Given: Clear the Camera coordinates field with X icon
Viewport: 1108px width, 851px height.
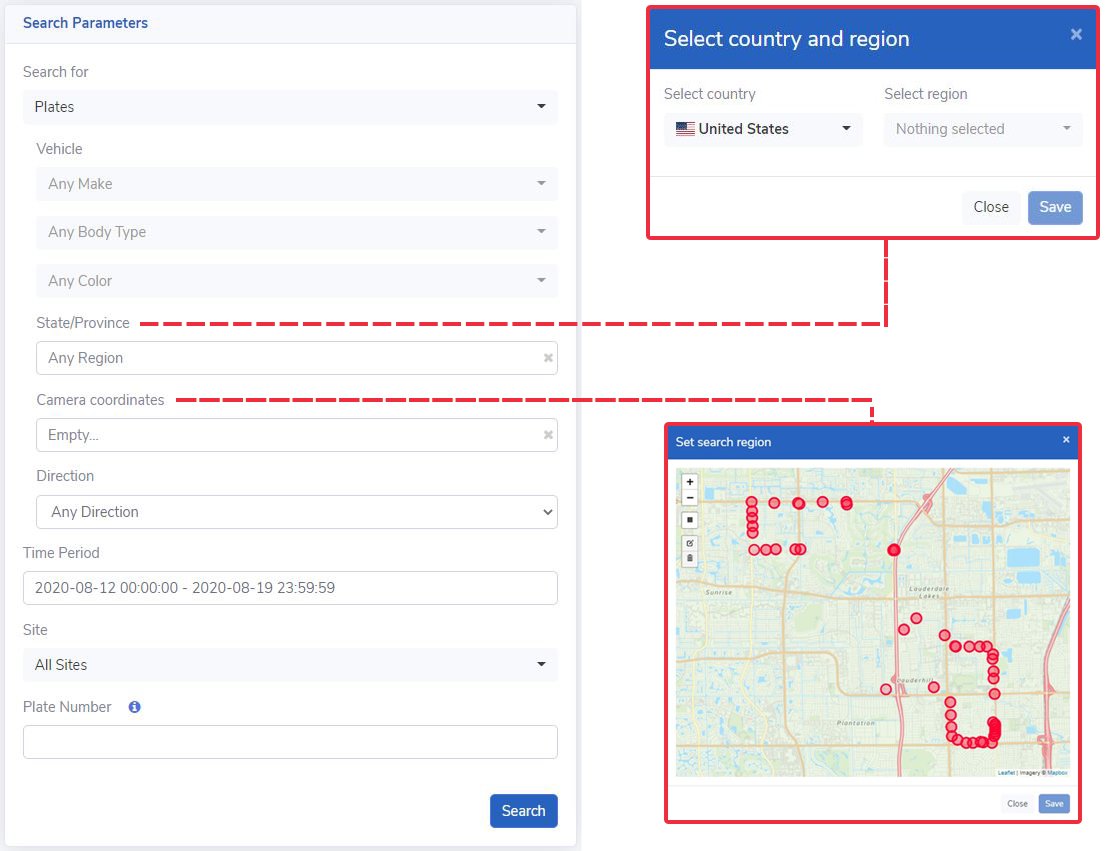Looking at the screenshot, I should pyautogui.click(x=548, y=435).
